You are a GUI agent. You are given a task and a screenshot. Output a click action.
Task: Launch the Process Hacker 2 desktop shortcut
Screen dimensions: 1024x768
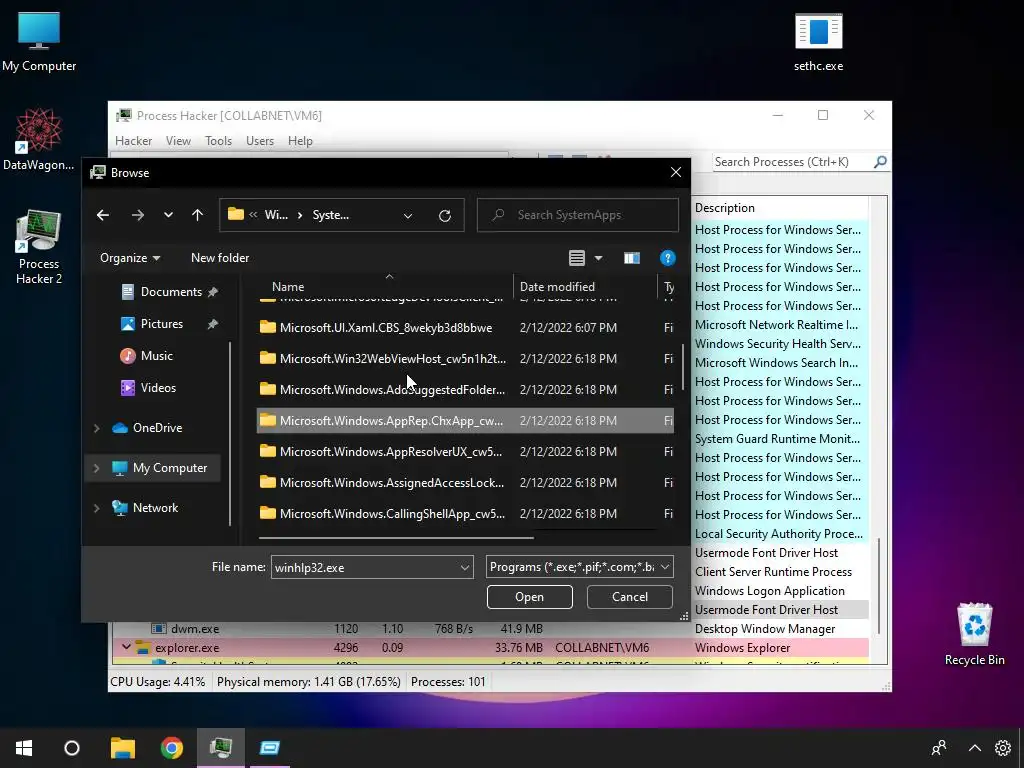click(x=39, y=247)
